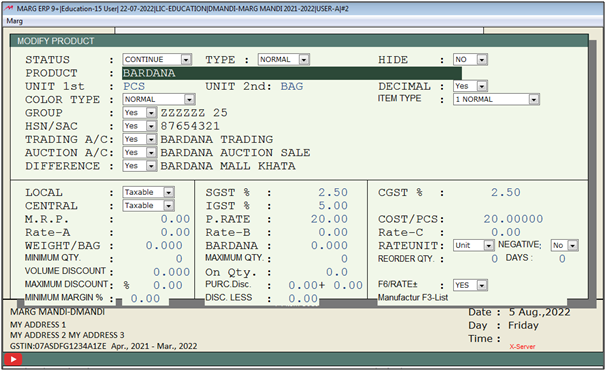Click the Rate-B value field
The image size is (607, 371).
(x=333, y=232)
